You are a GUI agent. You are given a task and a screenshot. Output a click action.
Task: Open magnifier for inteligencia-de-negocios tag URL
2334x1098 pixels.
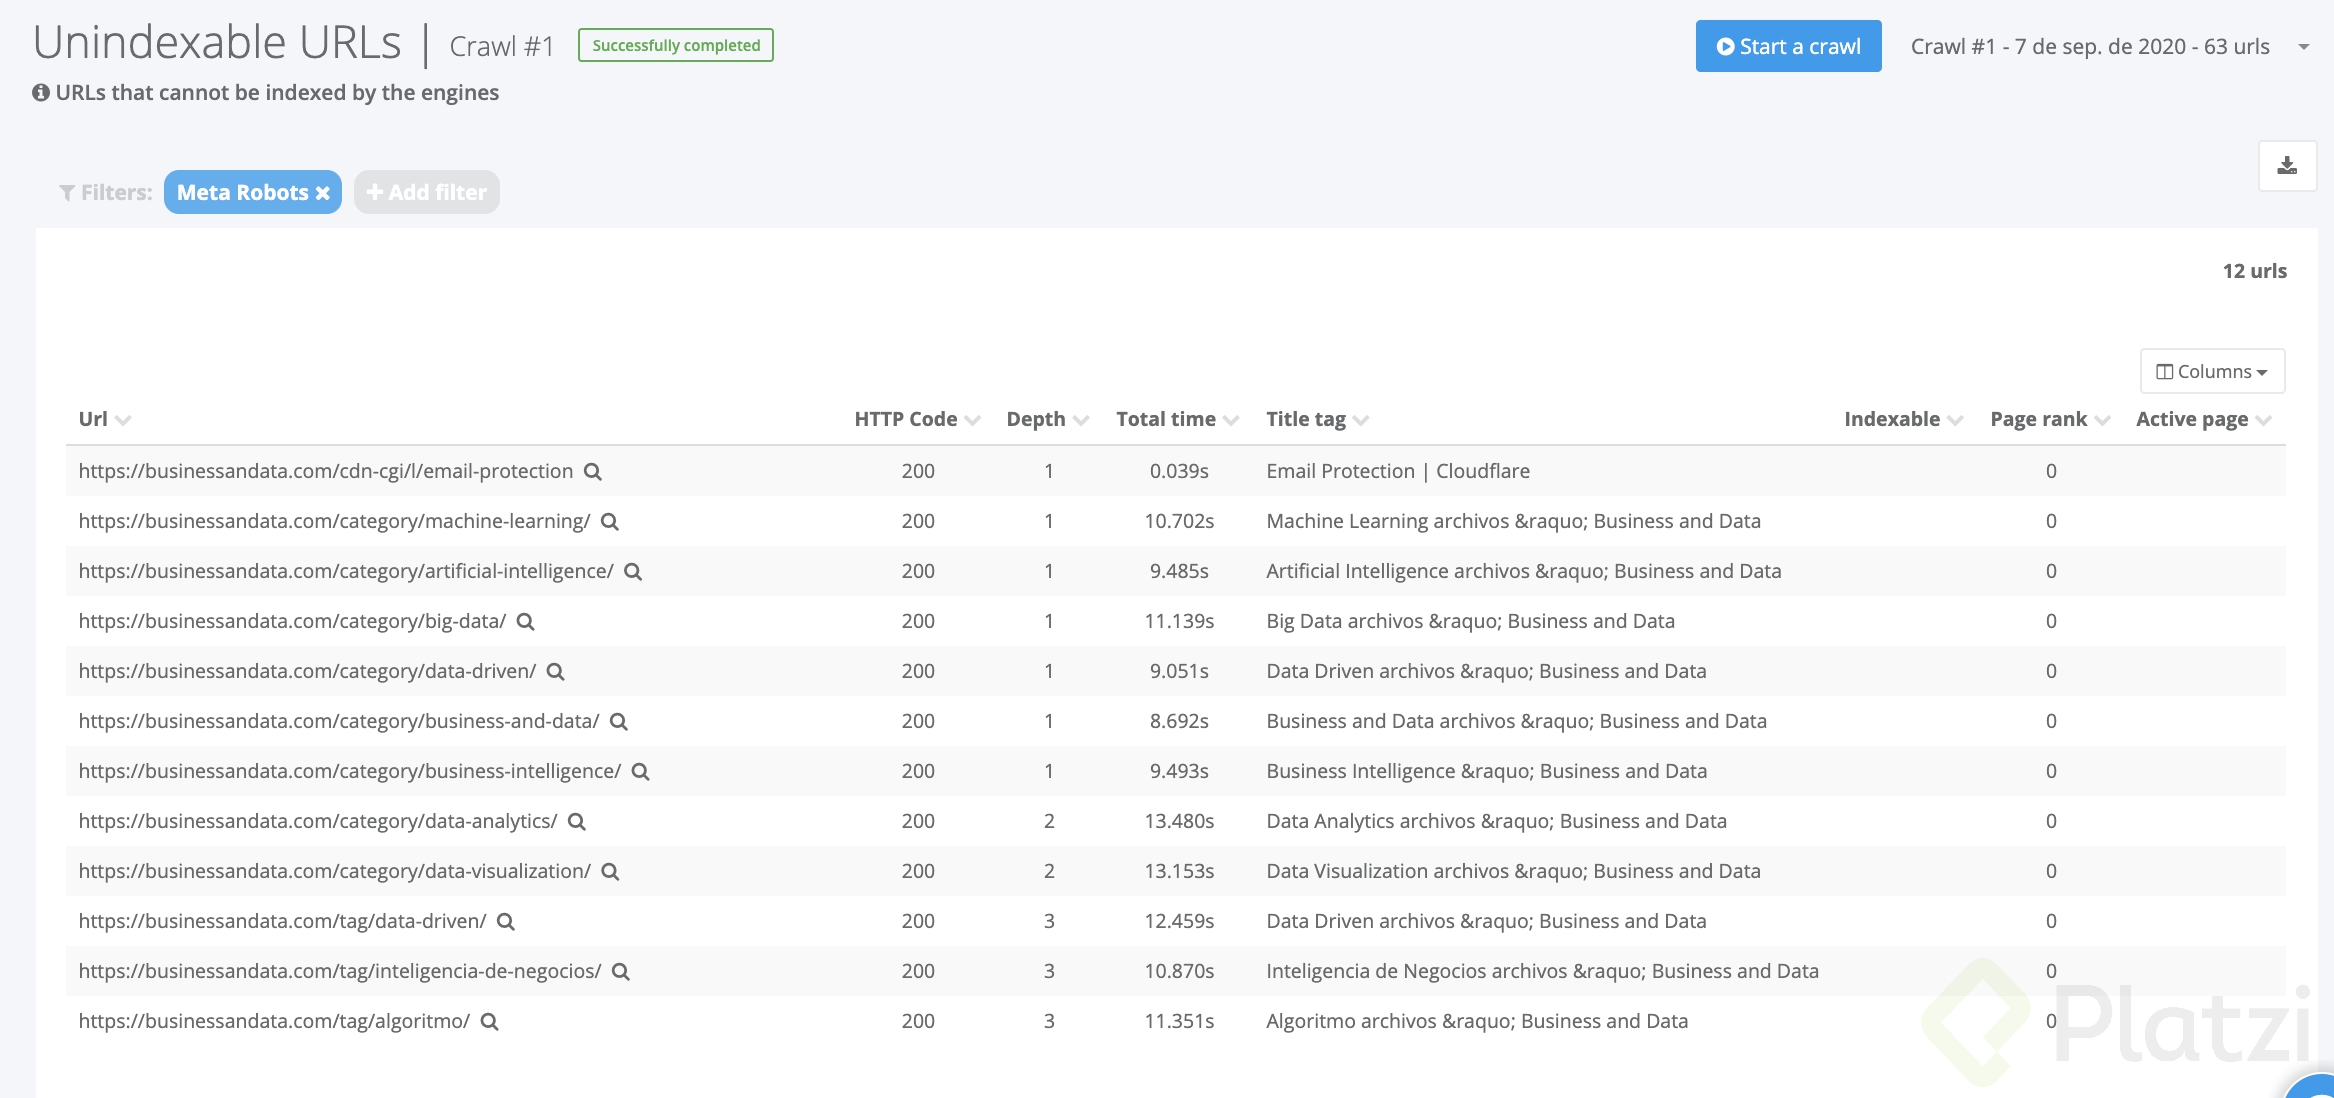click(621, 972)
